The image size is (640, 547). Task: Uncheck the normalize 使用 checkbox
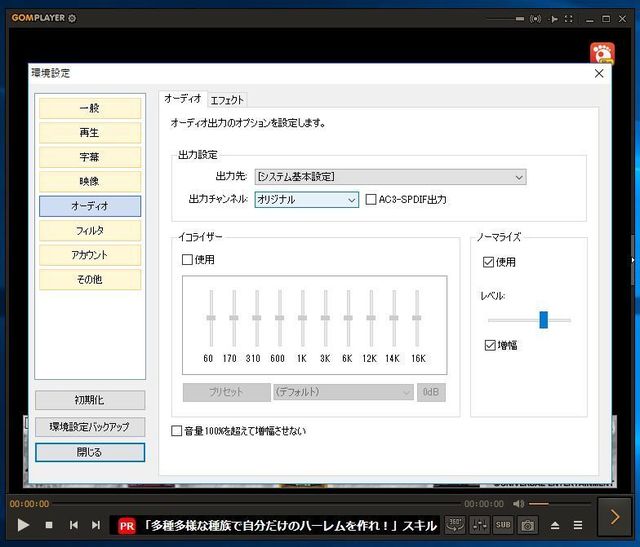(x=489, y=262)
